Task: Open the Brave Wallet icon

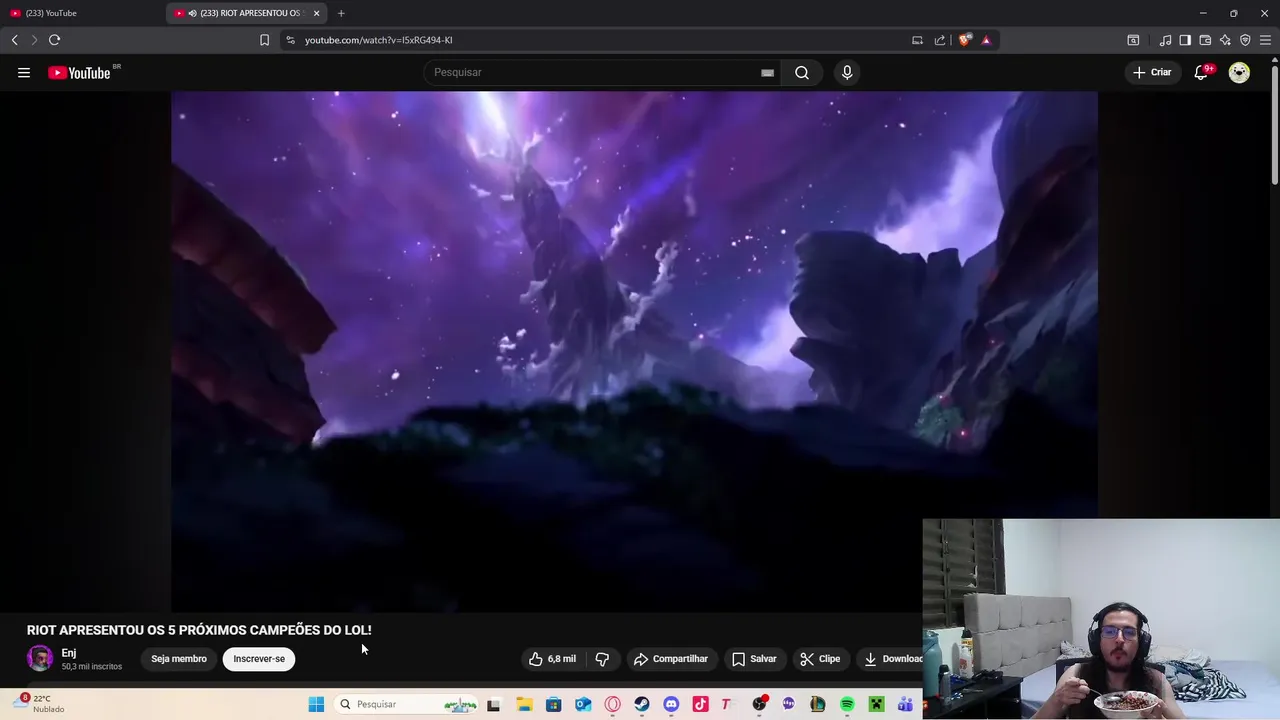Action: [x=1205, y=40]
